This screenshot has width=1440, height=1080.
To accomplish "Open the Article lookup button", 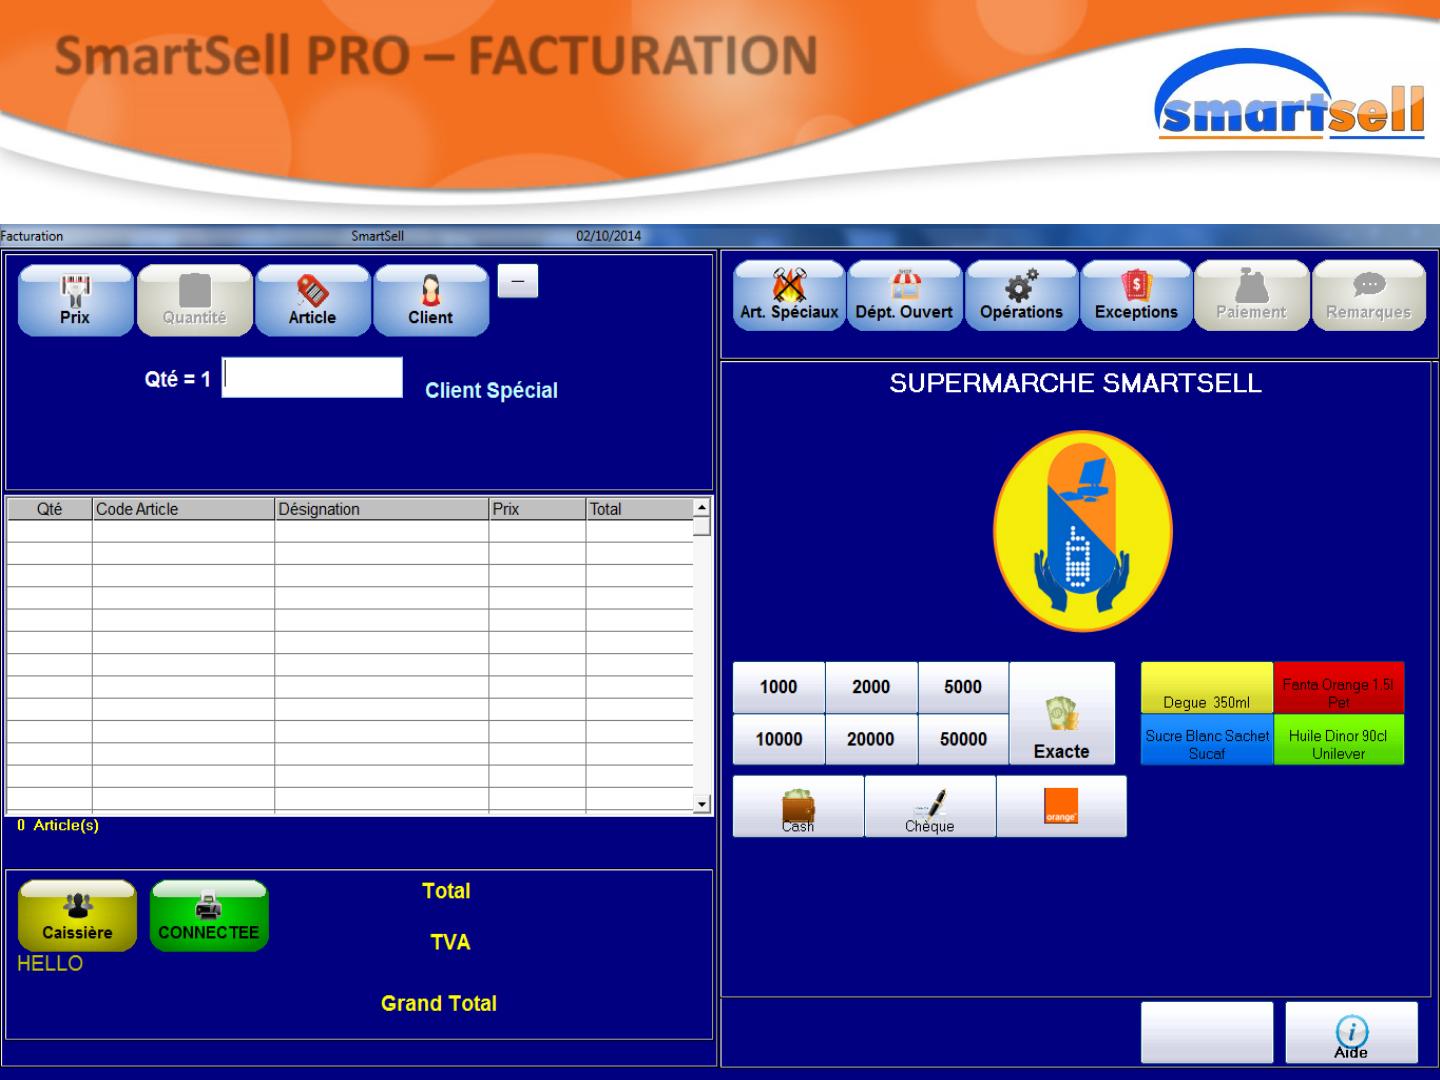I will pos(312,300).
